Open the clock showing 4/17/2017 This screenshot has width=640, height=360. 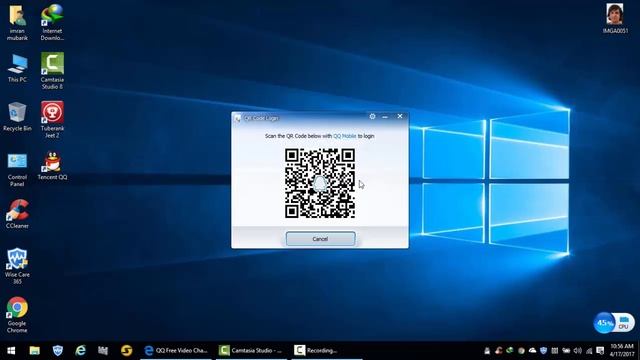[x=622, y=351]
